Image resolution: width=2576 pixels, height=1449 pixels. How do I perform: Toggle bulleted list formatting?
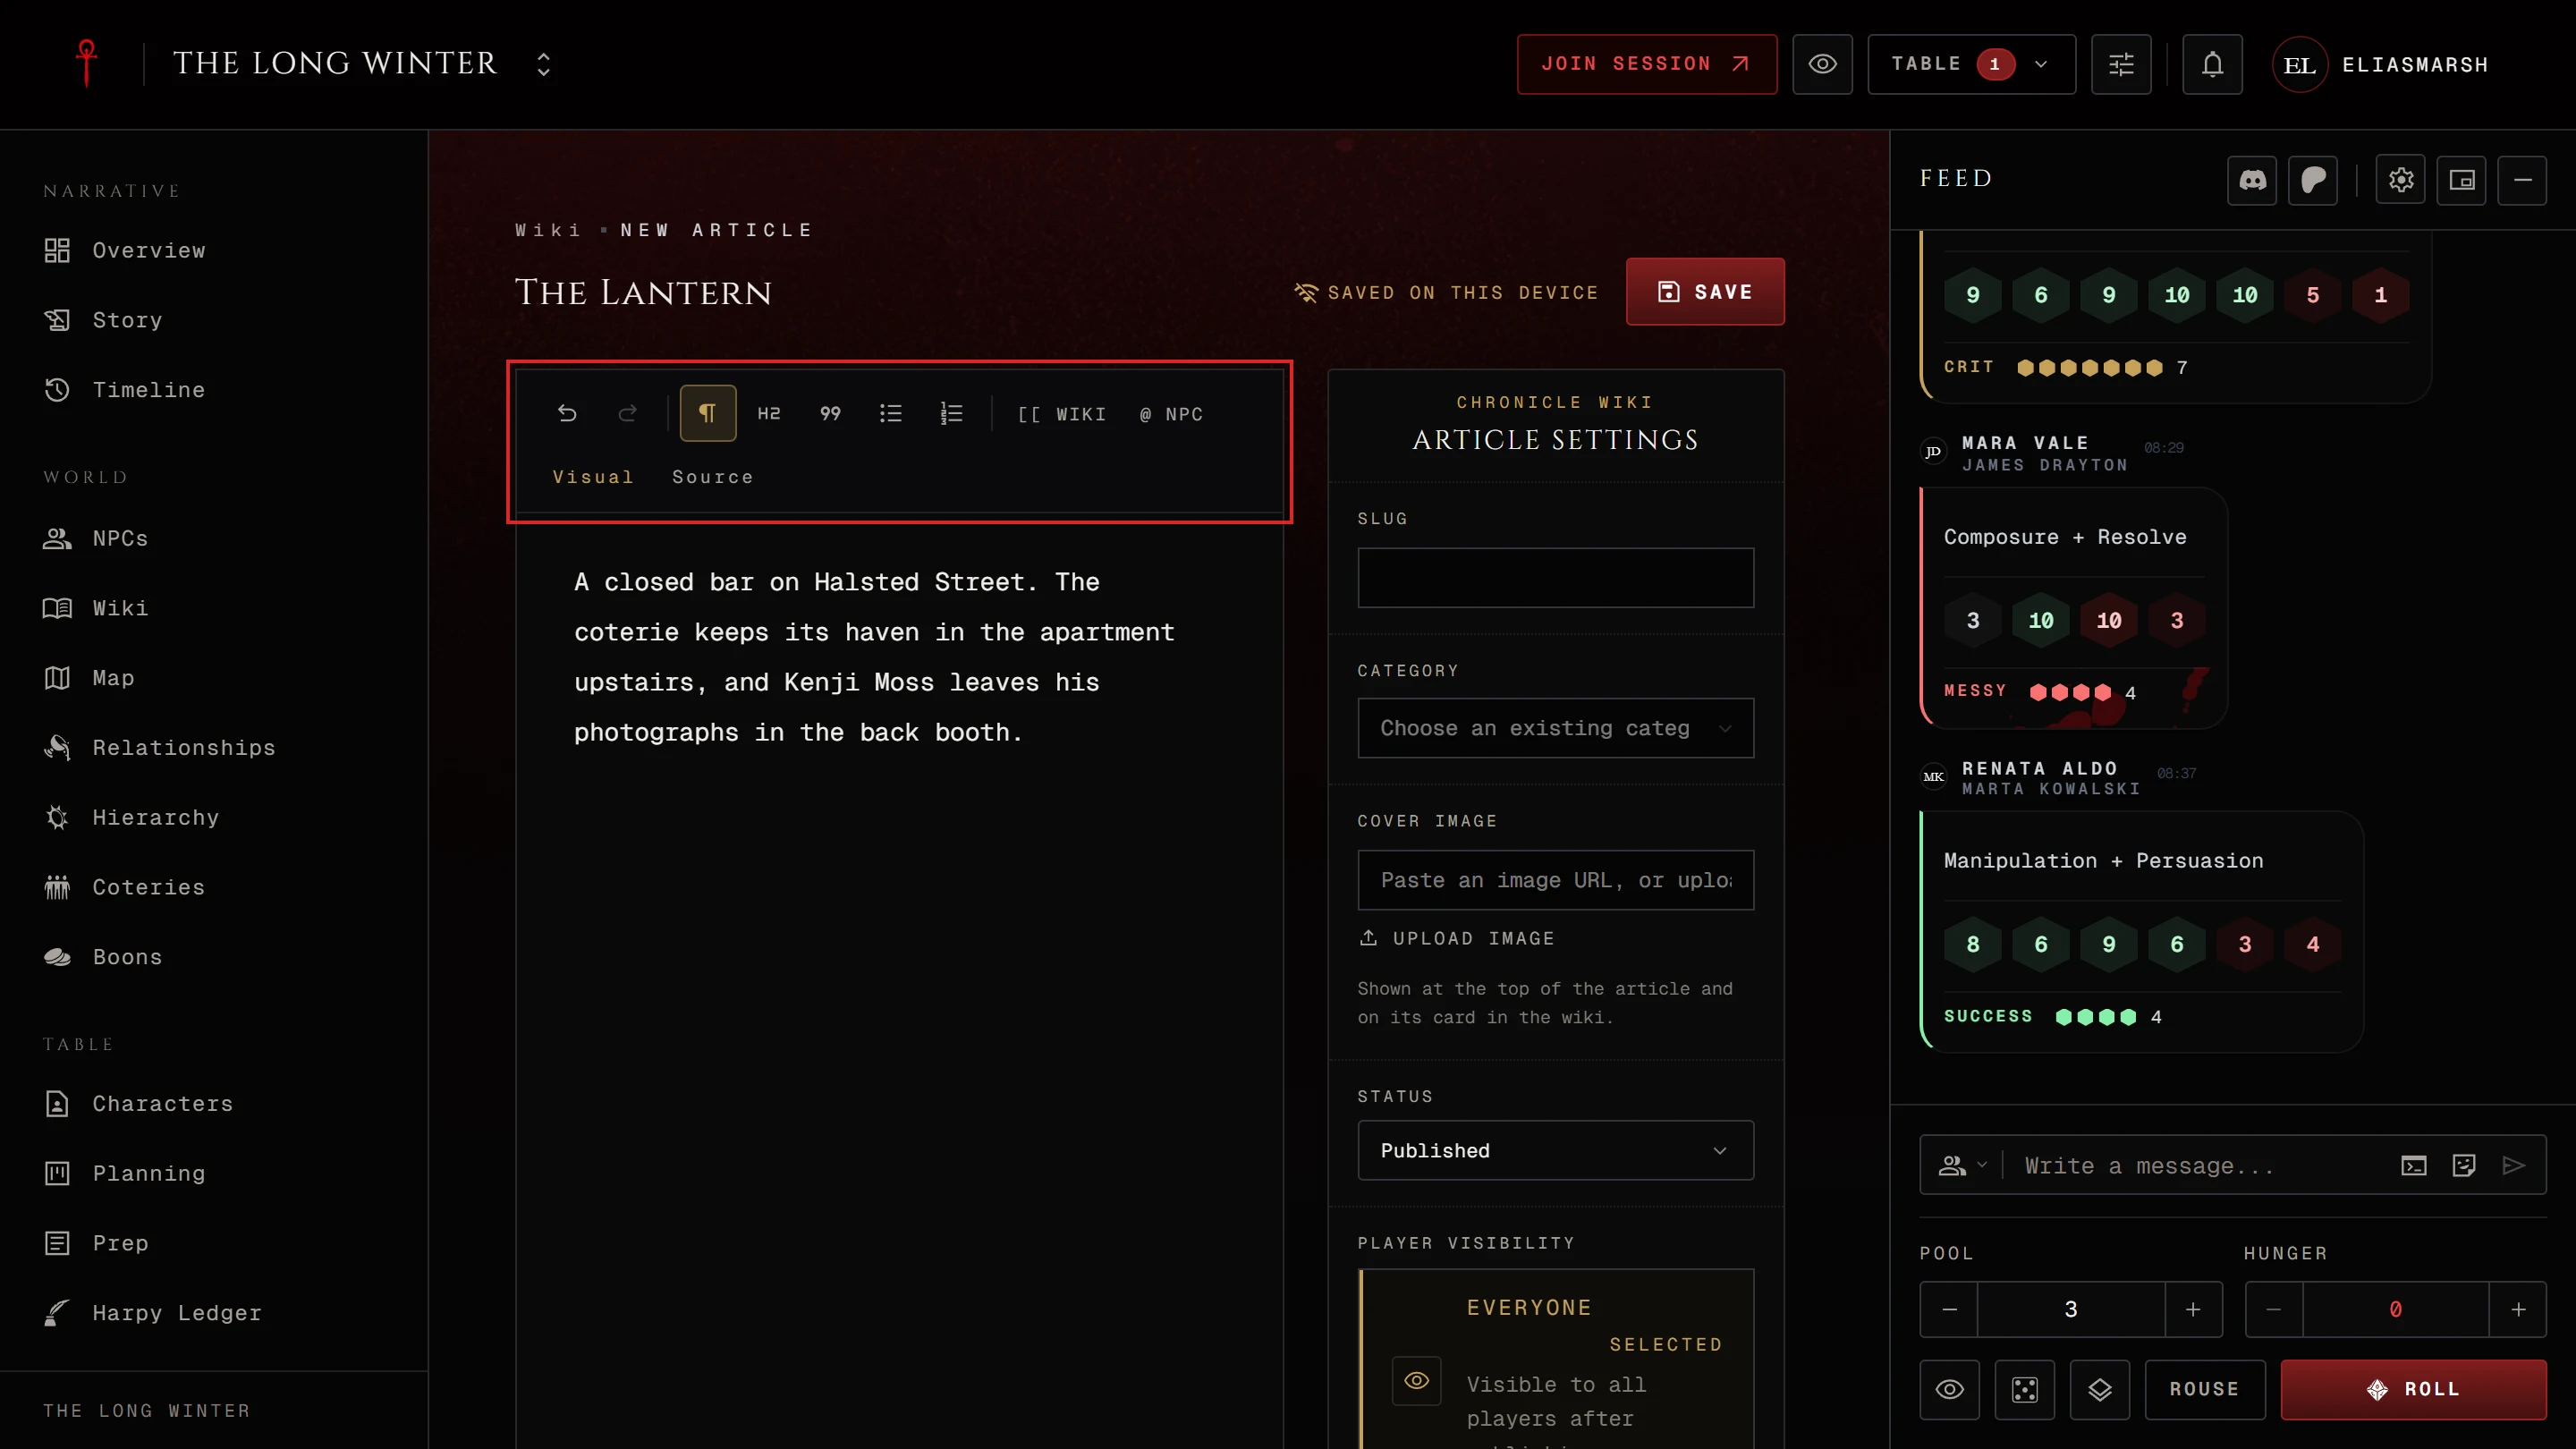coord(891,413)
